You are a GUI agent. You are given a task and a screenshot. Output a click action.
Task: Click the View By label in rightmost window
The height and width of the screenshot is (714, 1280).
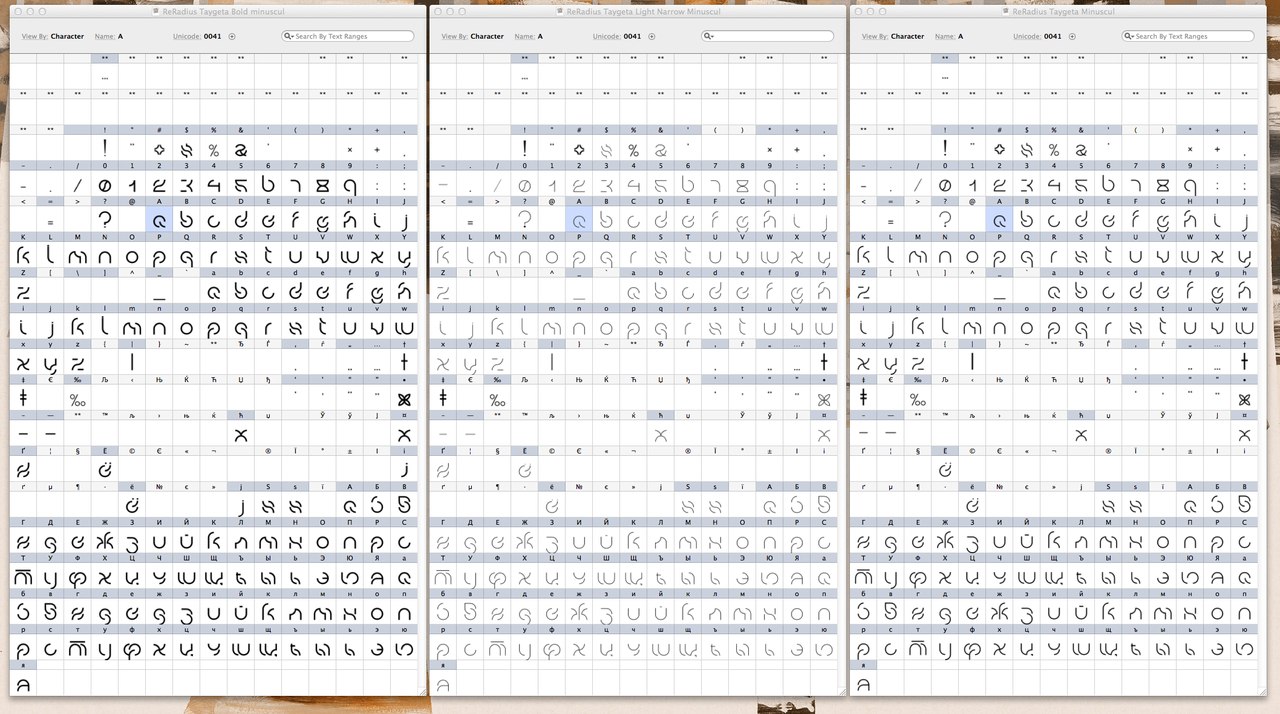873,36
